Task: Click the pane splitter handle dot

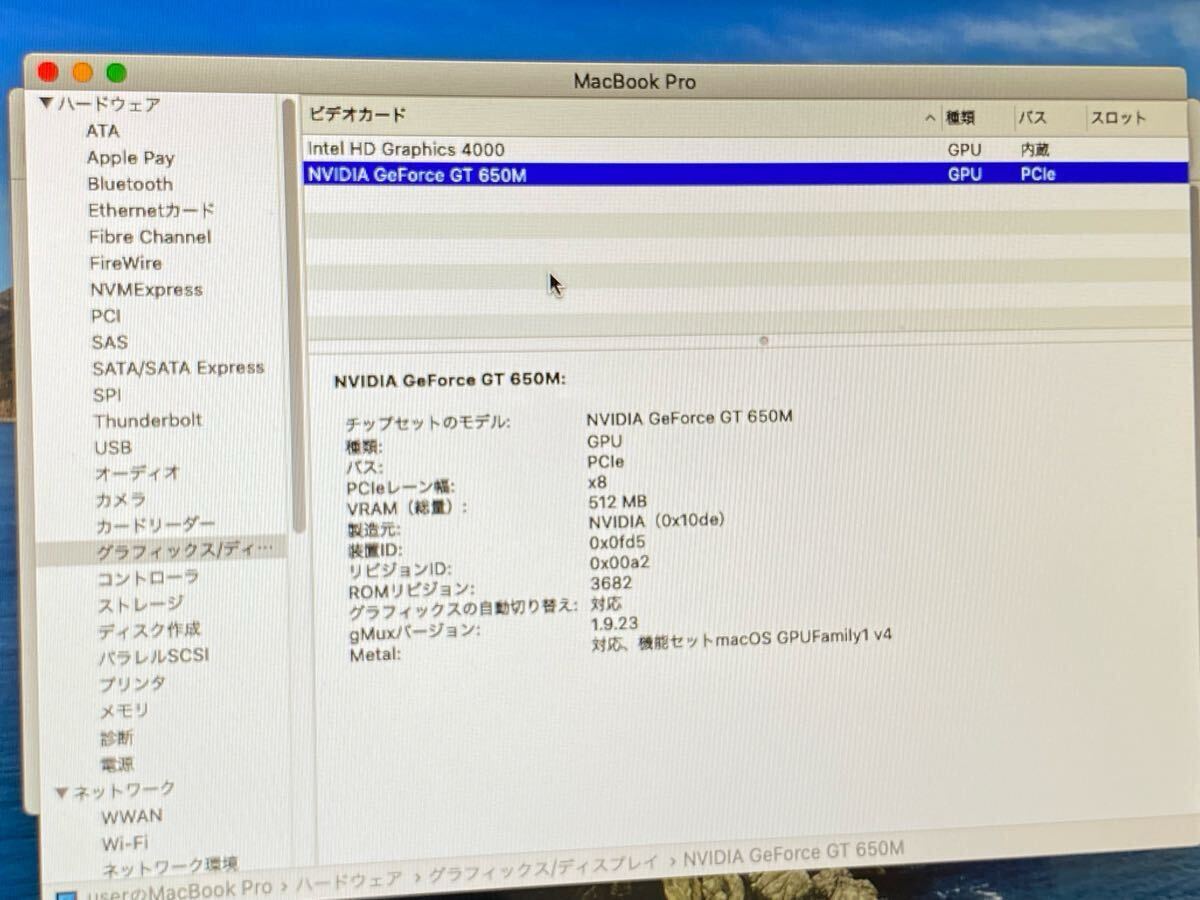Action: point(764,341)
